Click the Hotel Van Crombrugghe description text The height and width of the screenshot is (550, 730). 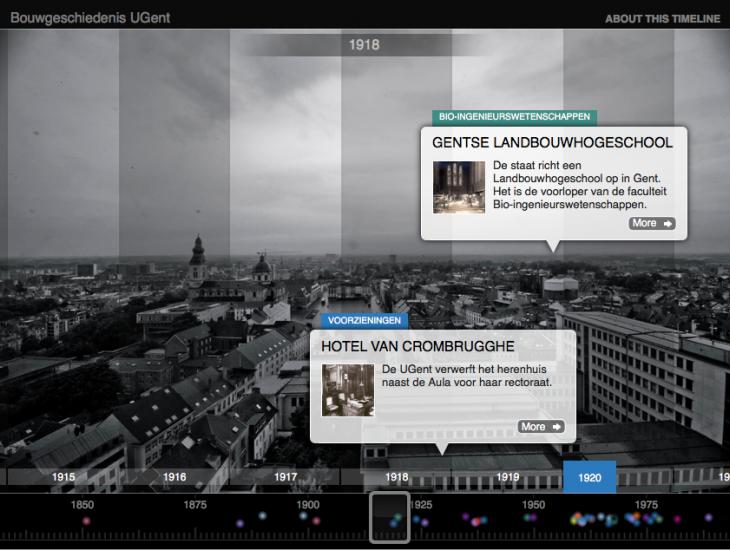pos(466,376)
